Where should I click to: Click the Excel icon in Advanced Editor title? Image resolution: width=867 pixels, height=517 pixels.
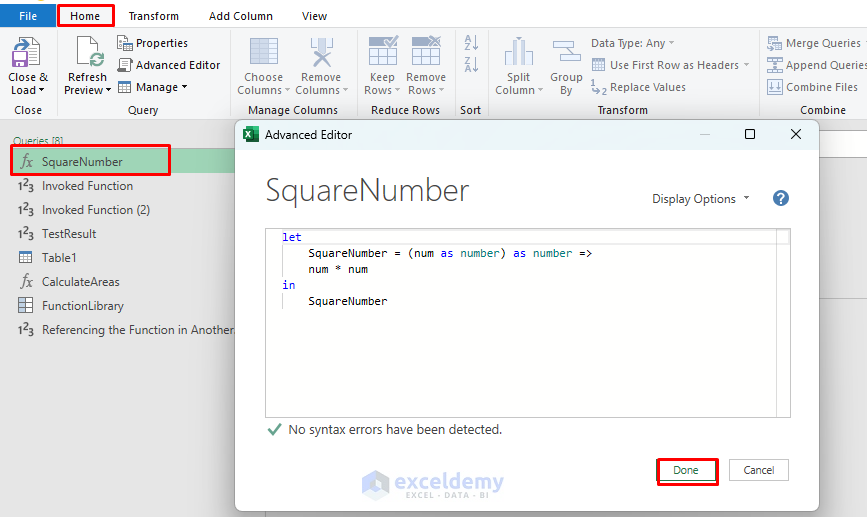251,134
